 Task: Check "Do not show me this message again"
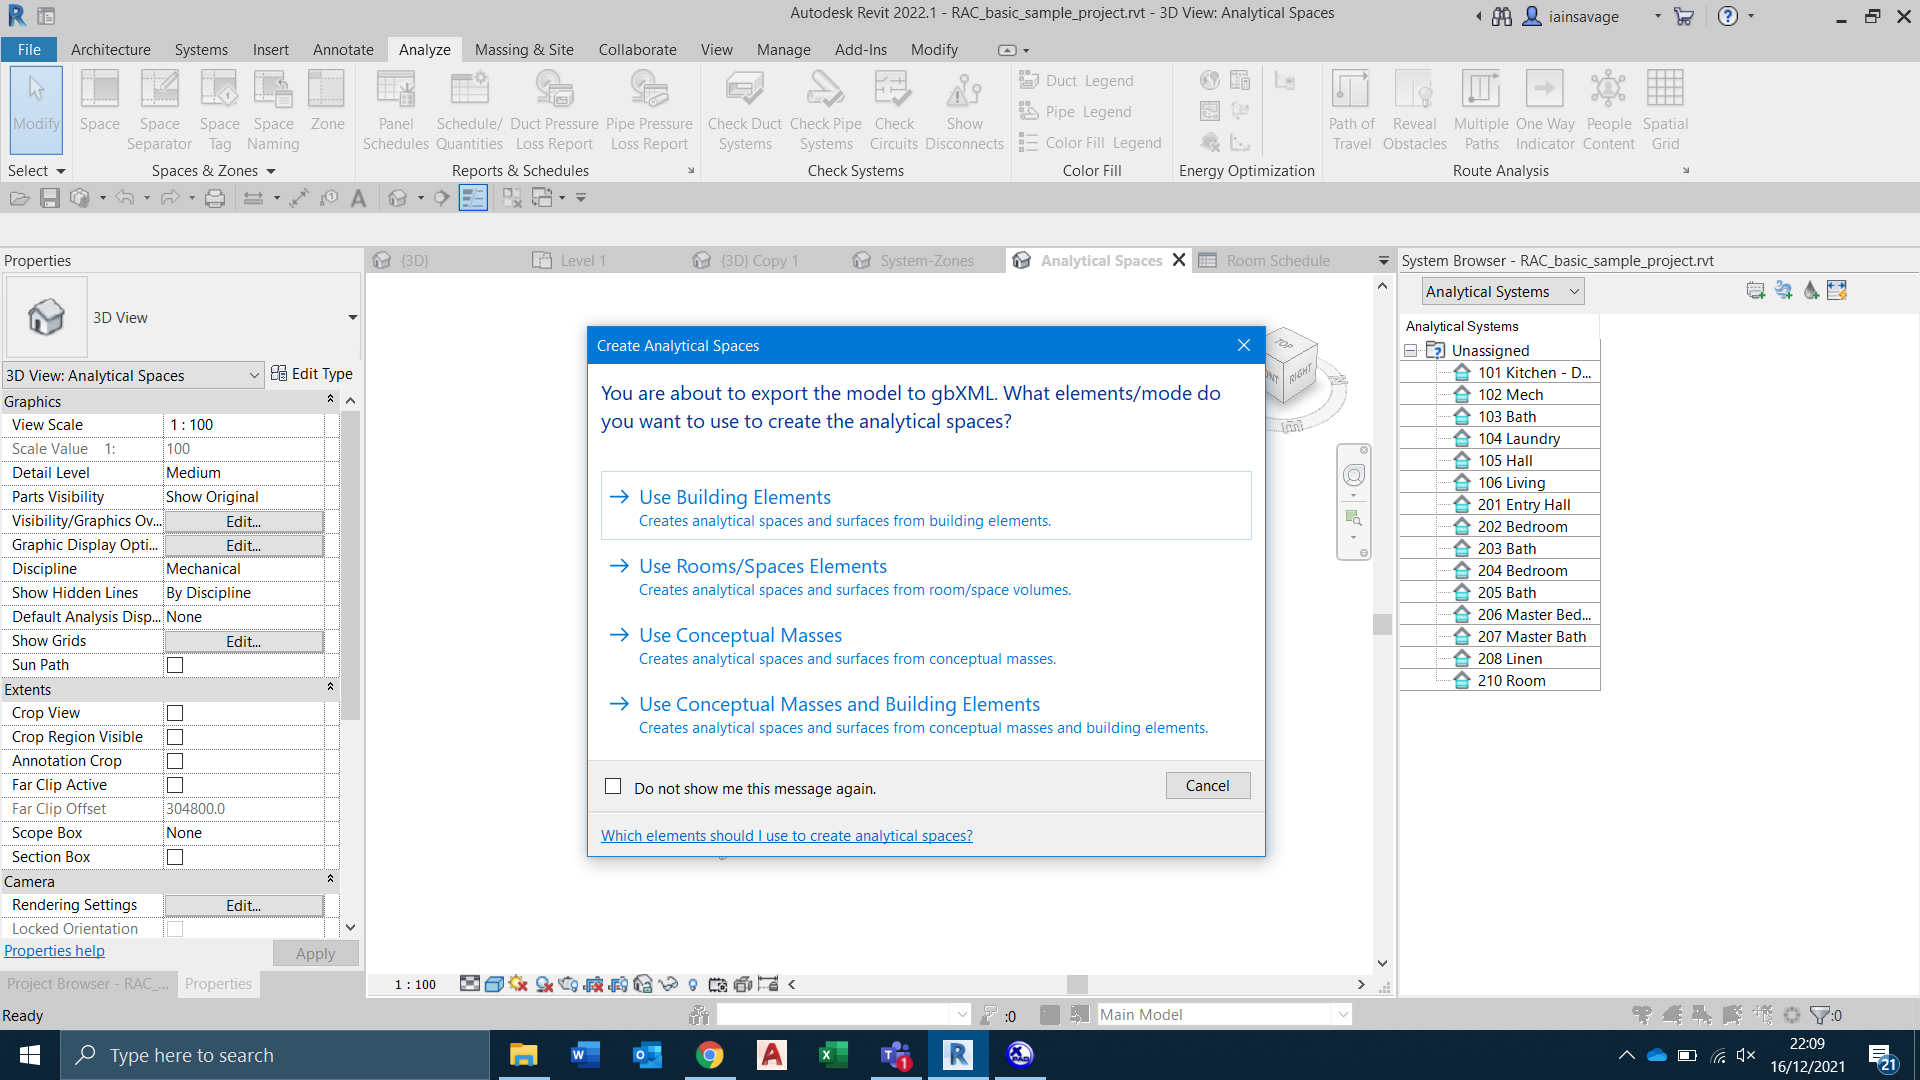(x=613, y=786)
